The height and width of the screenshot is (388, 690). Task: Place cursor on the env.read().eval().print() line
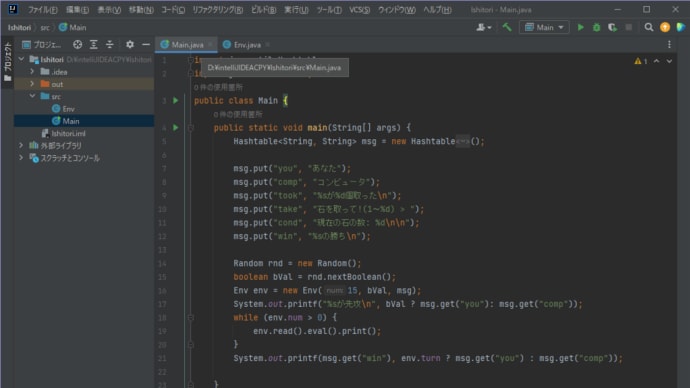click(317, 331)
